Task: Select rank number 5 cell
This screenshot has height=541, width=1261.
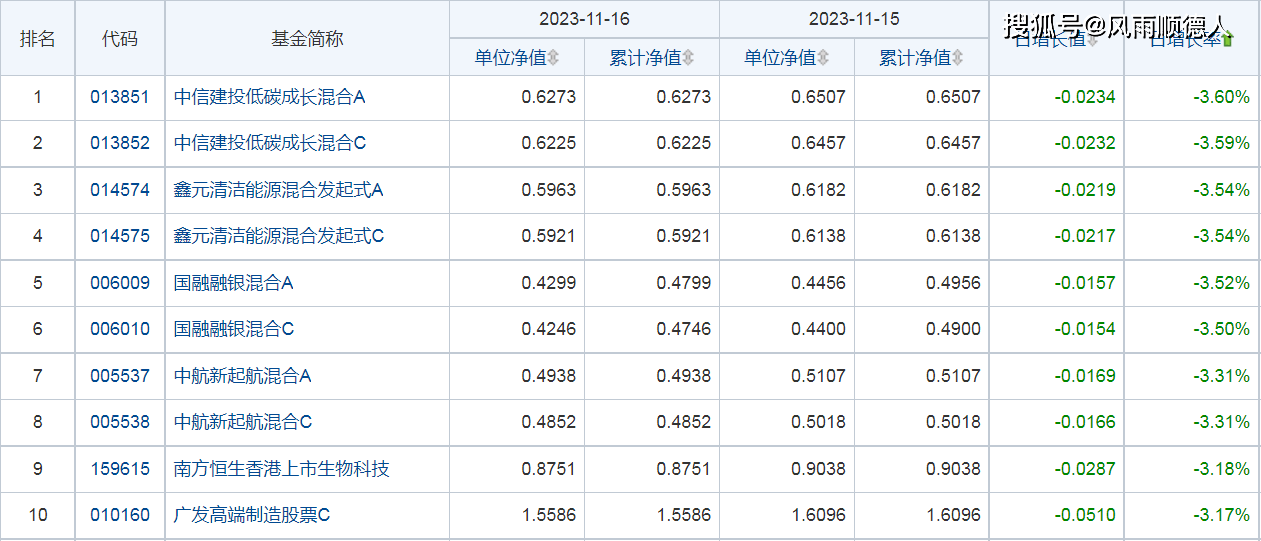Action: coord(38,283)
